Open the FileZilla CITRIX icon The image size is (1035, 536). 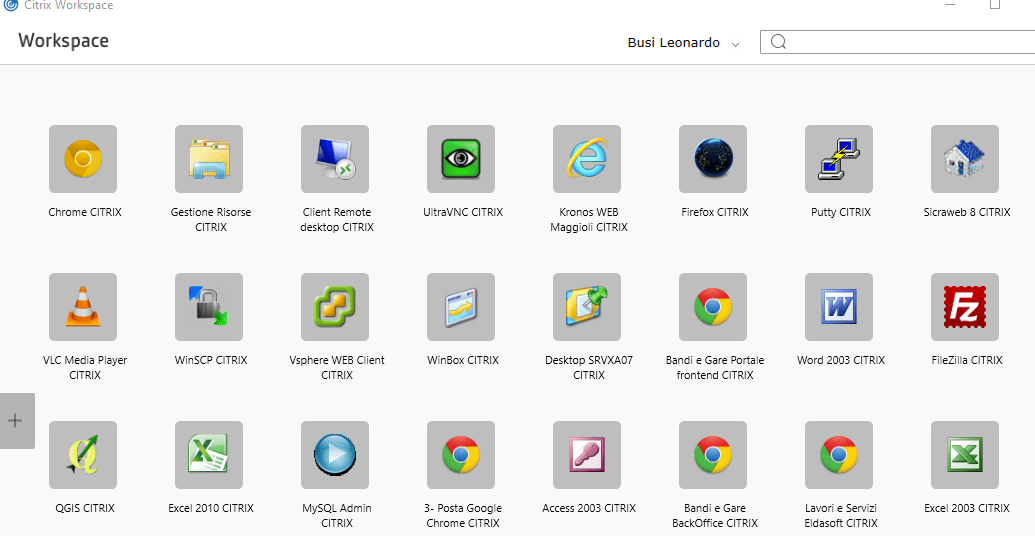click(x=965, y=307)
